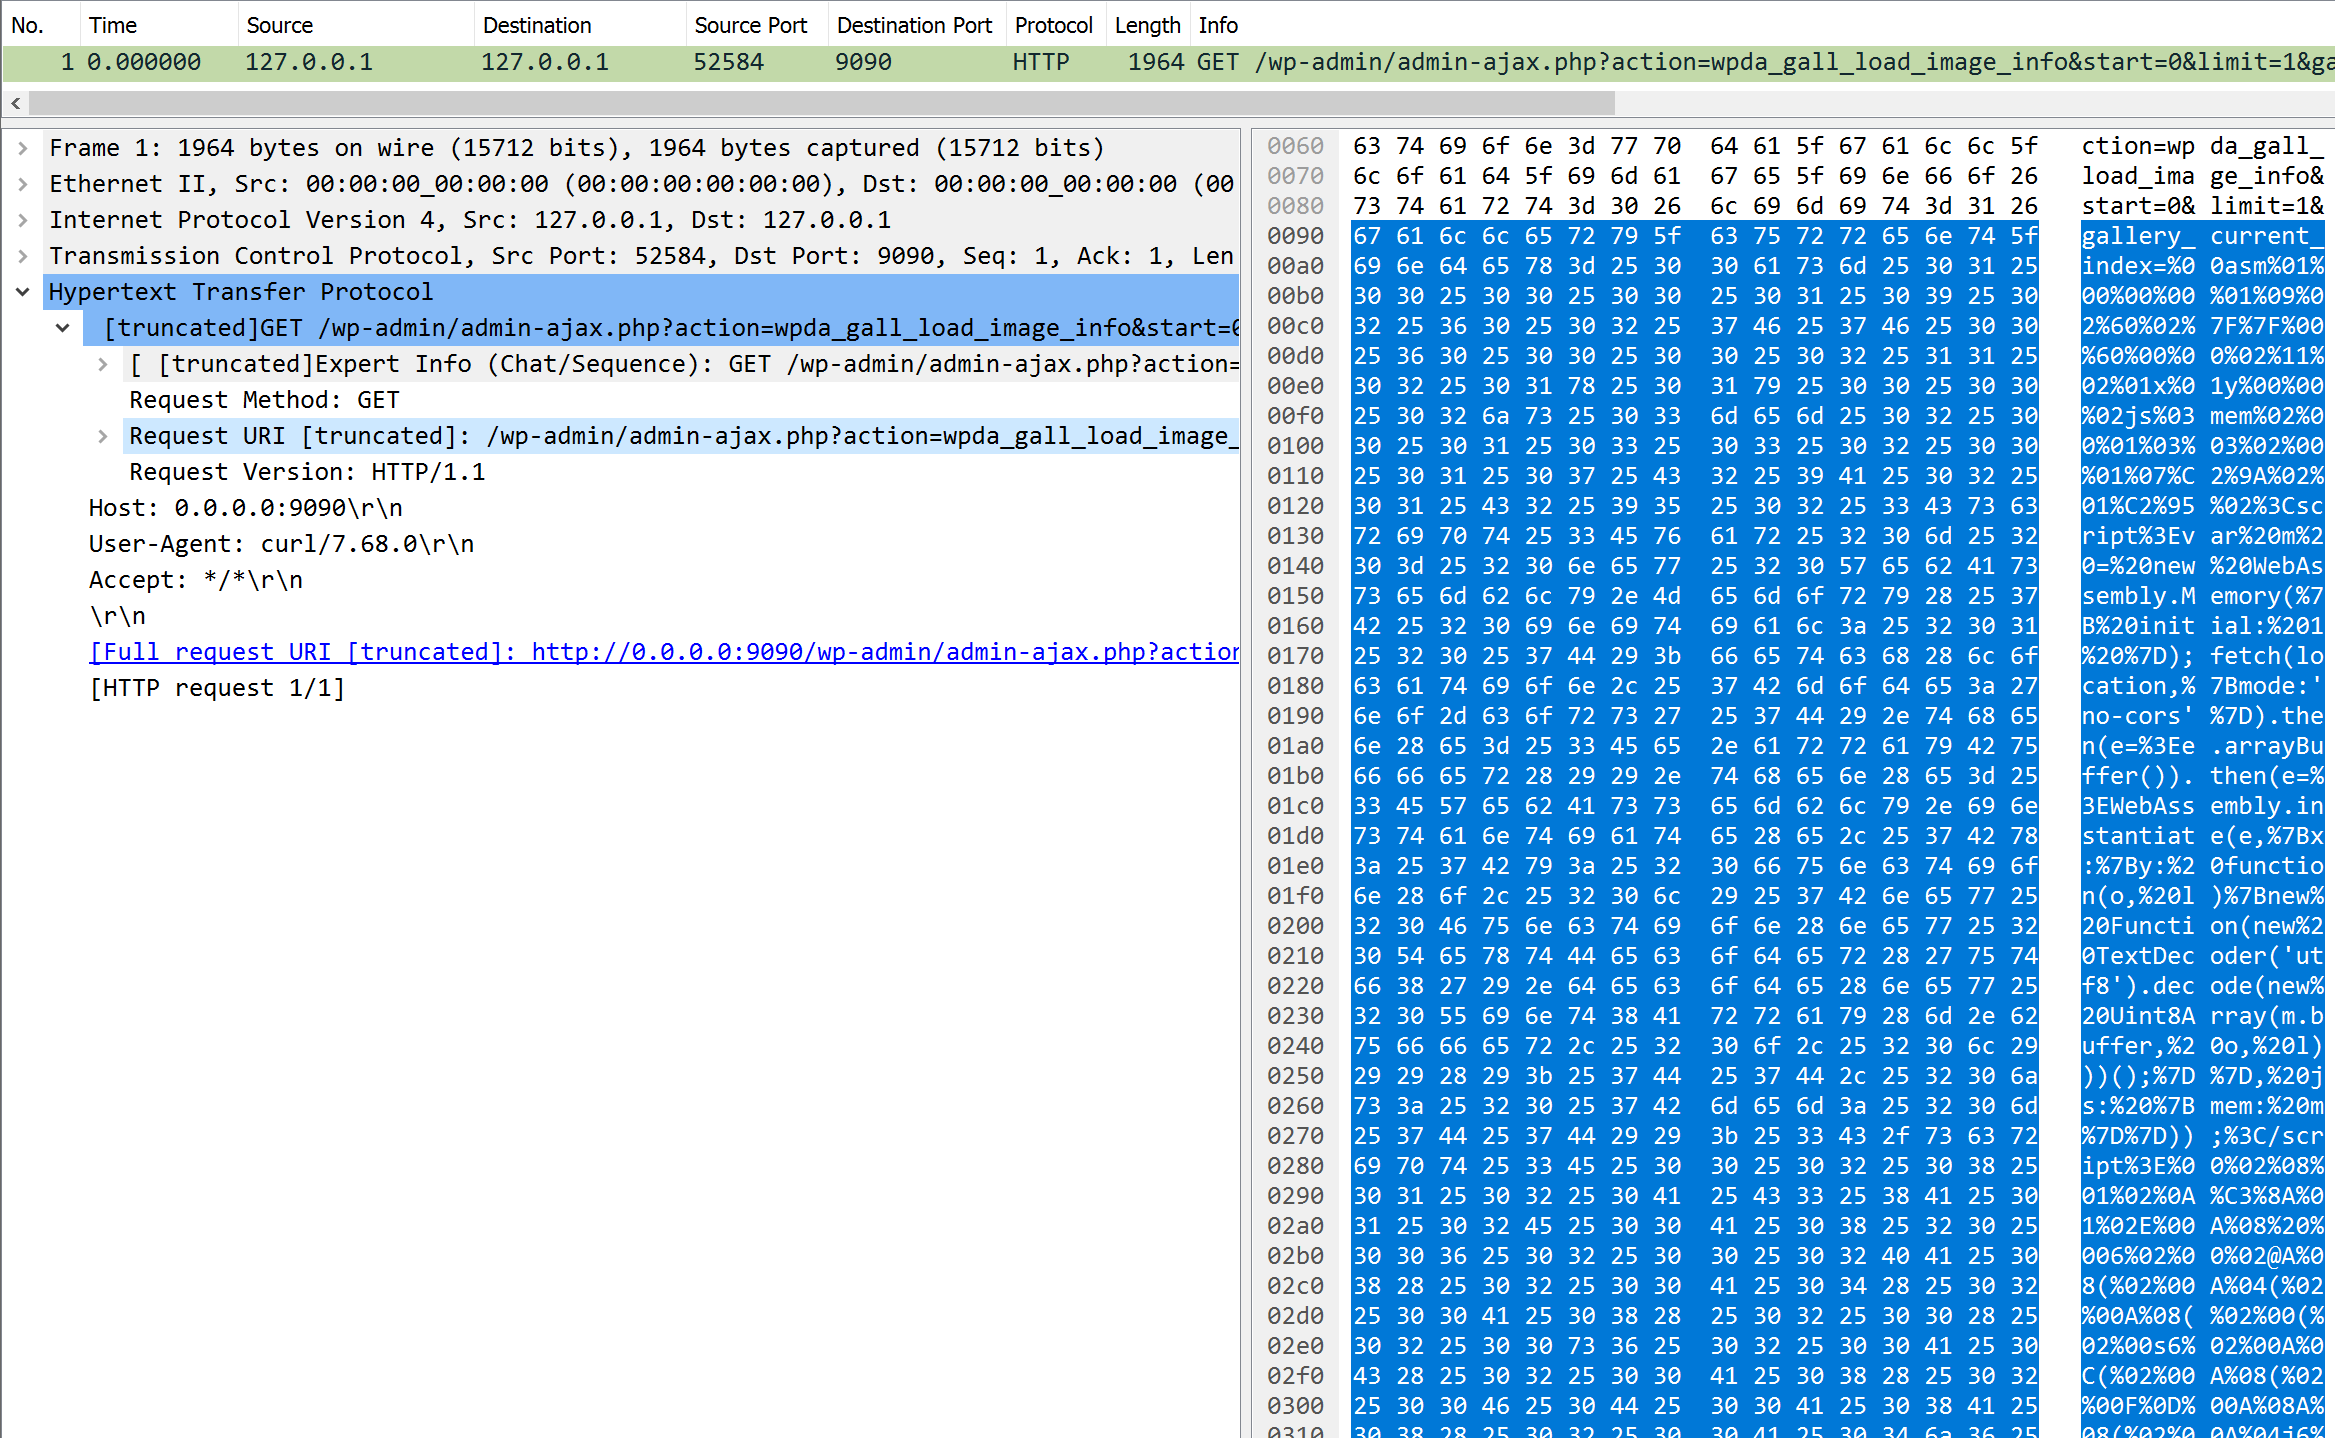Select the User-Agent curl line
Viewport: 2335px width, 1438px height.
coord(281,544)
